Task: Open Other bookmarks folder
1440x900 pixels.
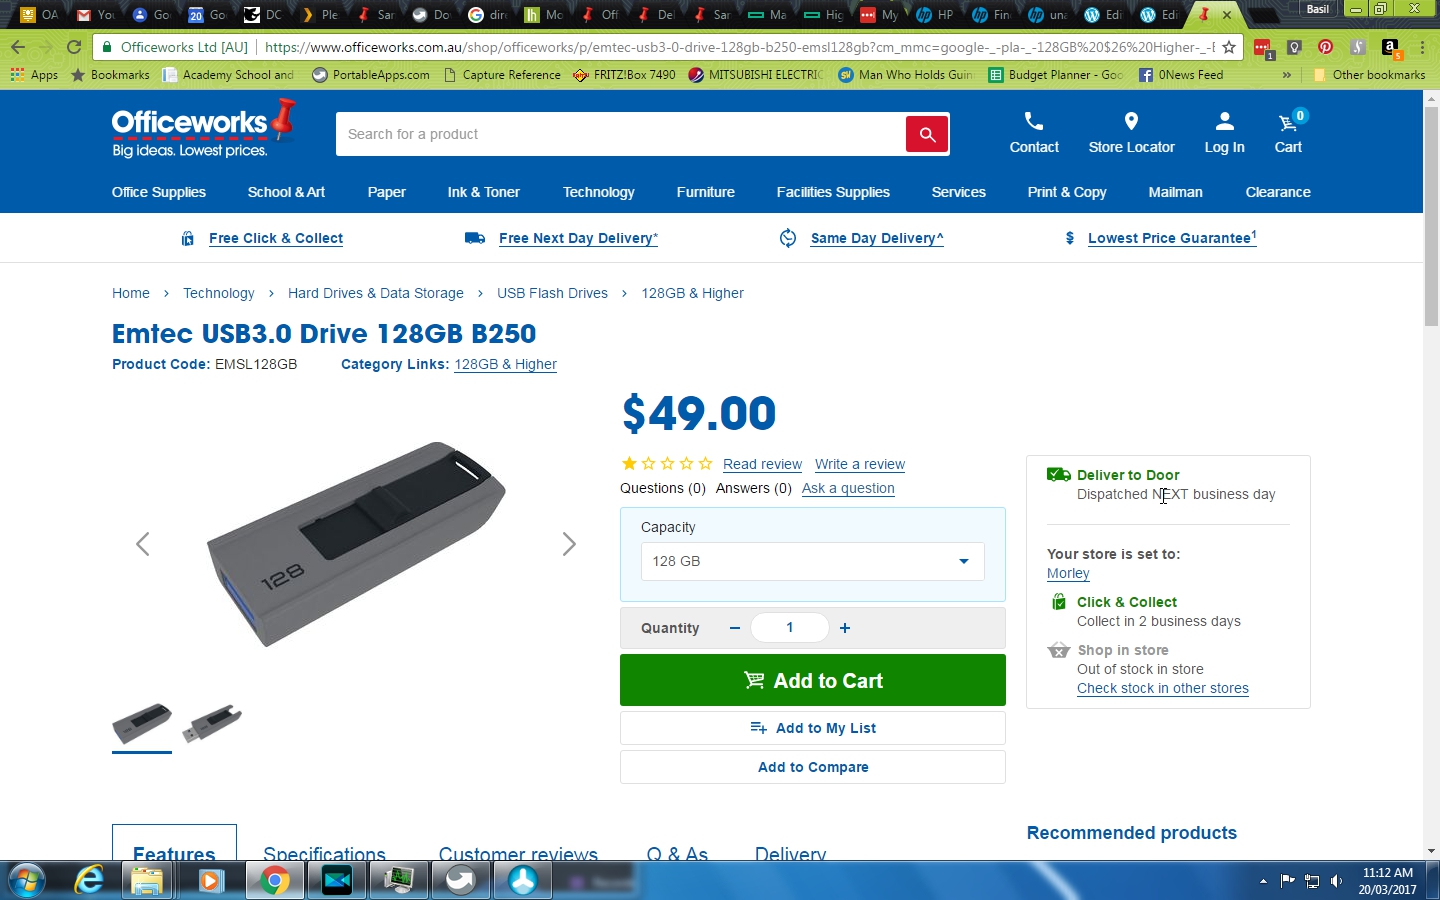Action: coord(1369,75)
